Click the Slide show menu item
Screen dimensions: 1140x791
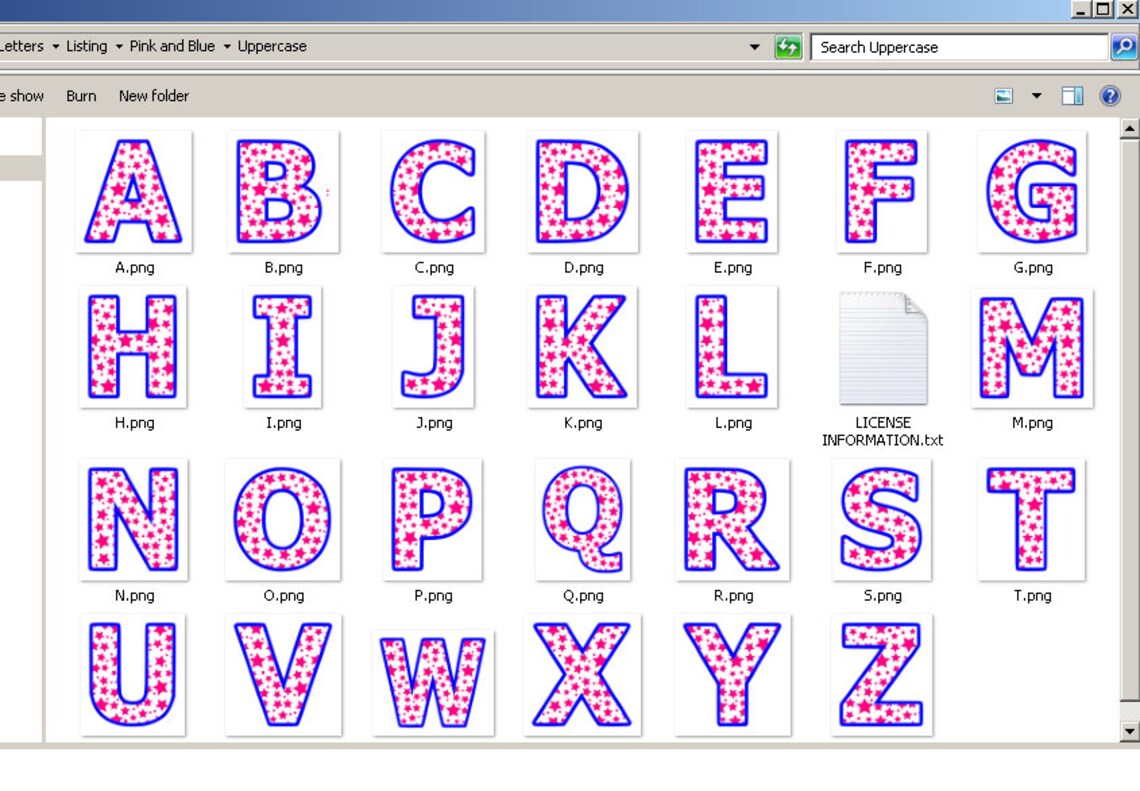pyautogui.click(x=20, y=95)
